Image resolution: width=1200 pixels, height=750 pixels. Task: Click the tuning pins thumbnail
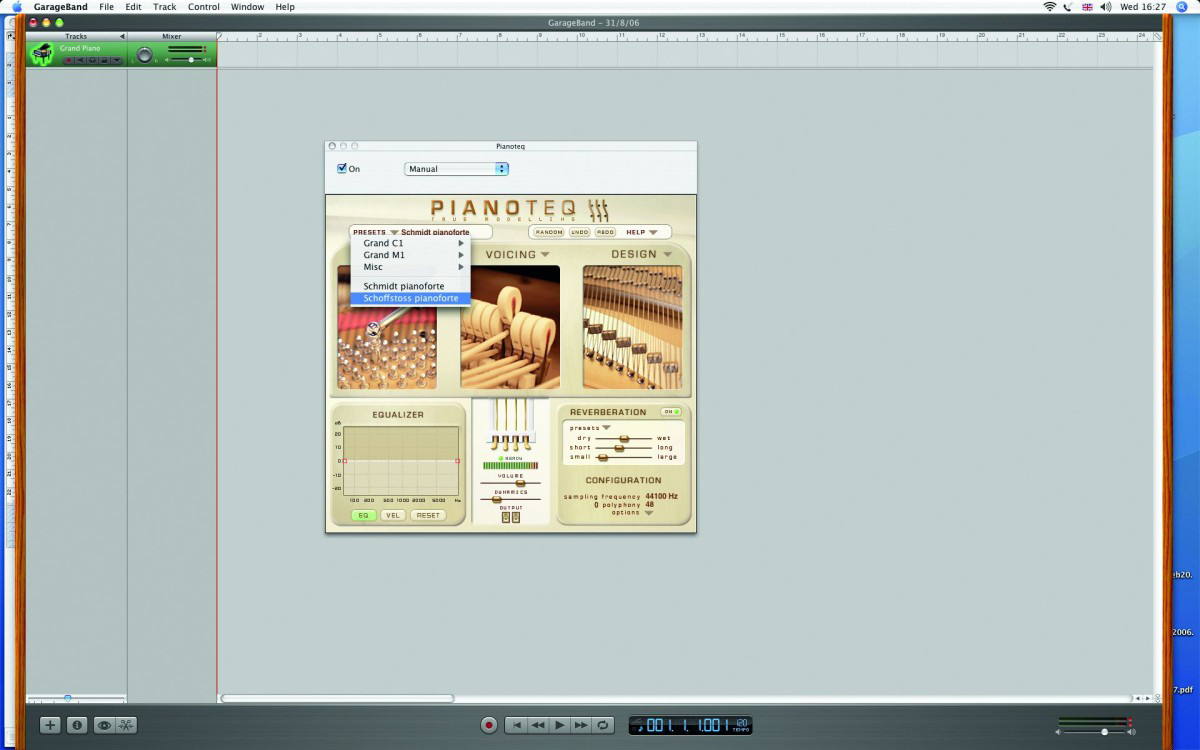[x=387, y=347]
